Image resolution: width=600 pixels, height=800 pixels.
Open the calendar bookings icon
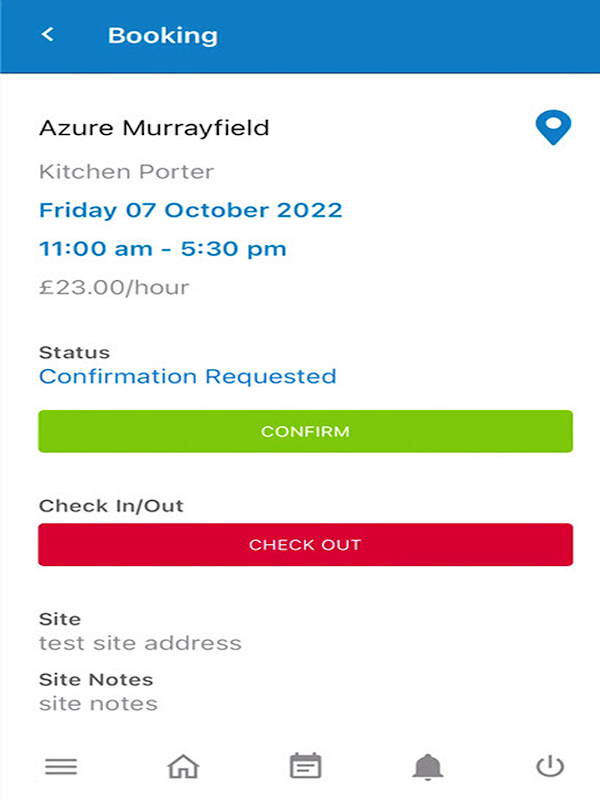[x=305, y=765]
